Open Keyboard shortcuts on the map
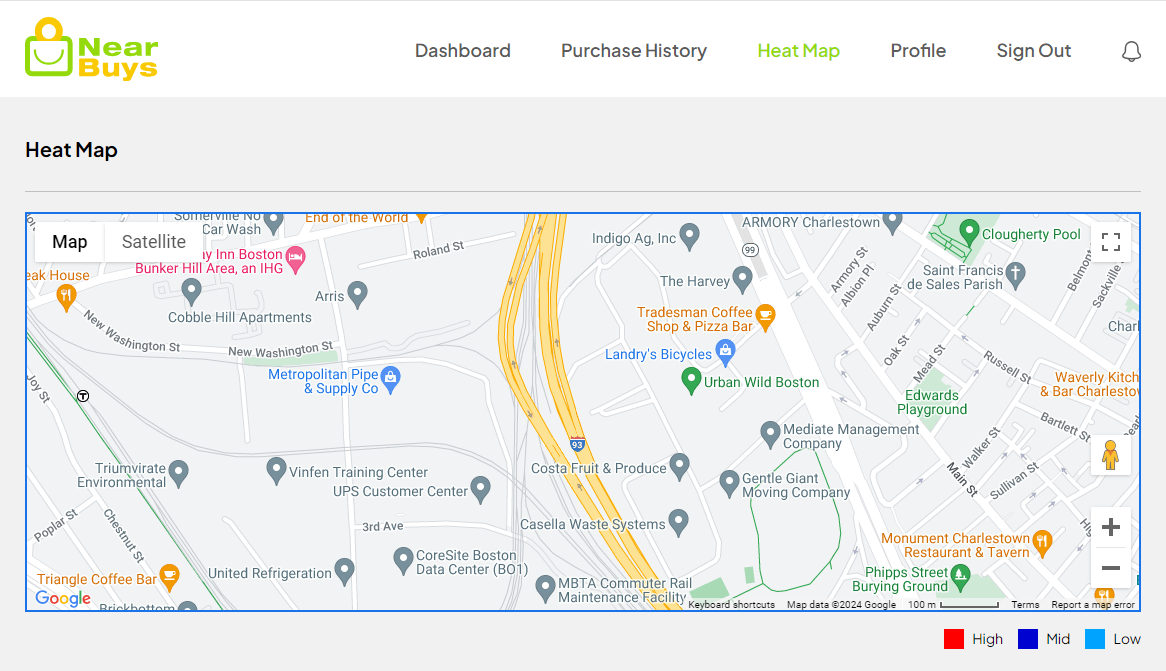The image size is (1166, 671). tap(731, 605)
